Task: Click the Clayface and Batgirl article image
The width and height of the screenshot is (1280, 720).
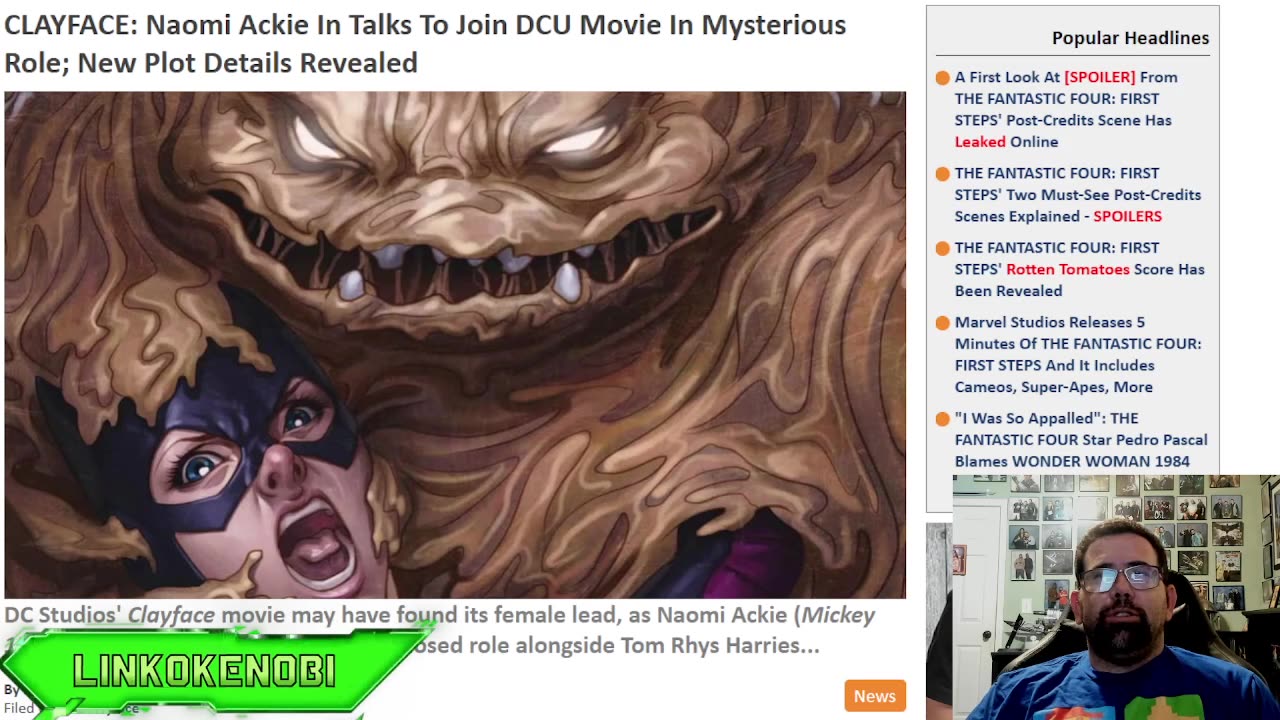Action: click(455, 345)
